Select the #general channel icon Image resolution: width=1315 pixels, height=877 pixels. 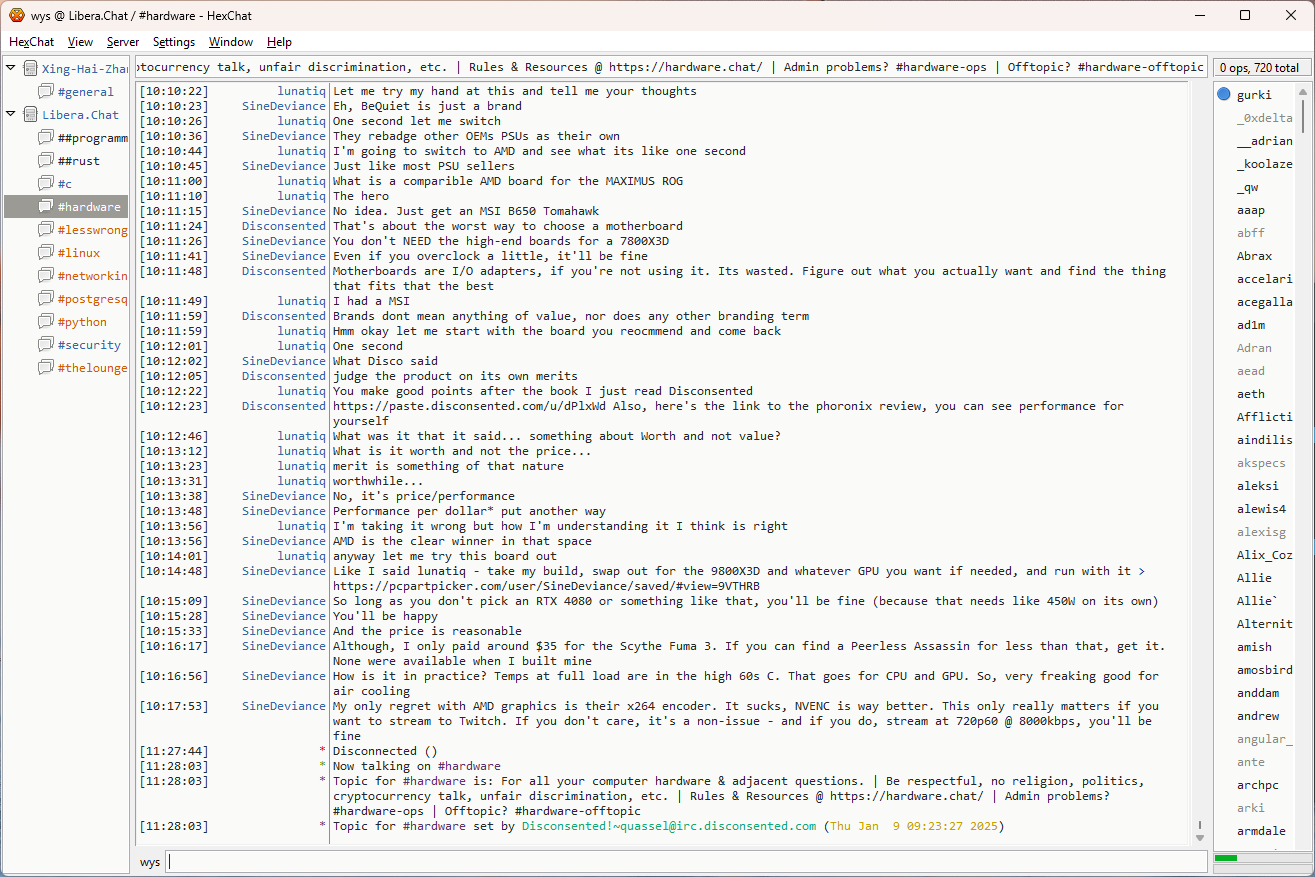point(46,92)
